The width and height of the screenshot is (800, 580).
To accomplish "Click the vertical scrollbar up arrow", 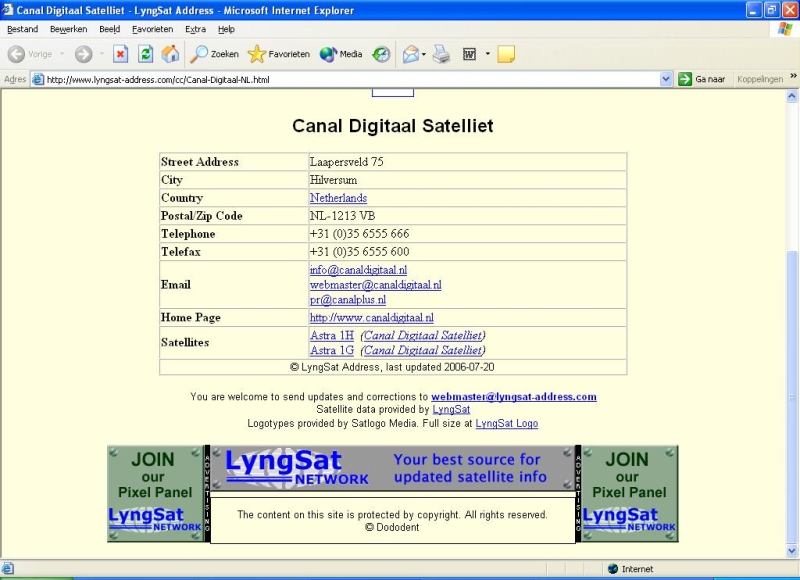I will point(792,96).
